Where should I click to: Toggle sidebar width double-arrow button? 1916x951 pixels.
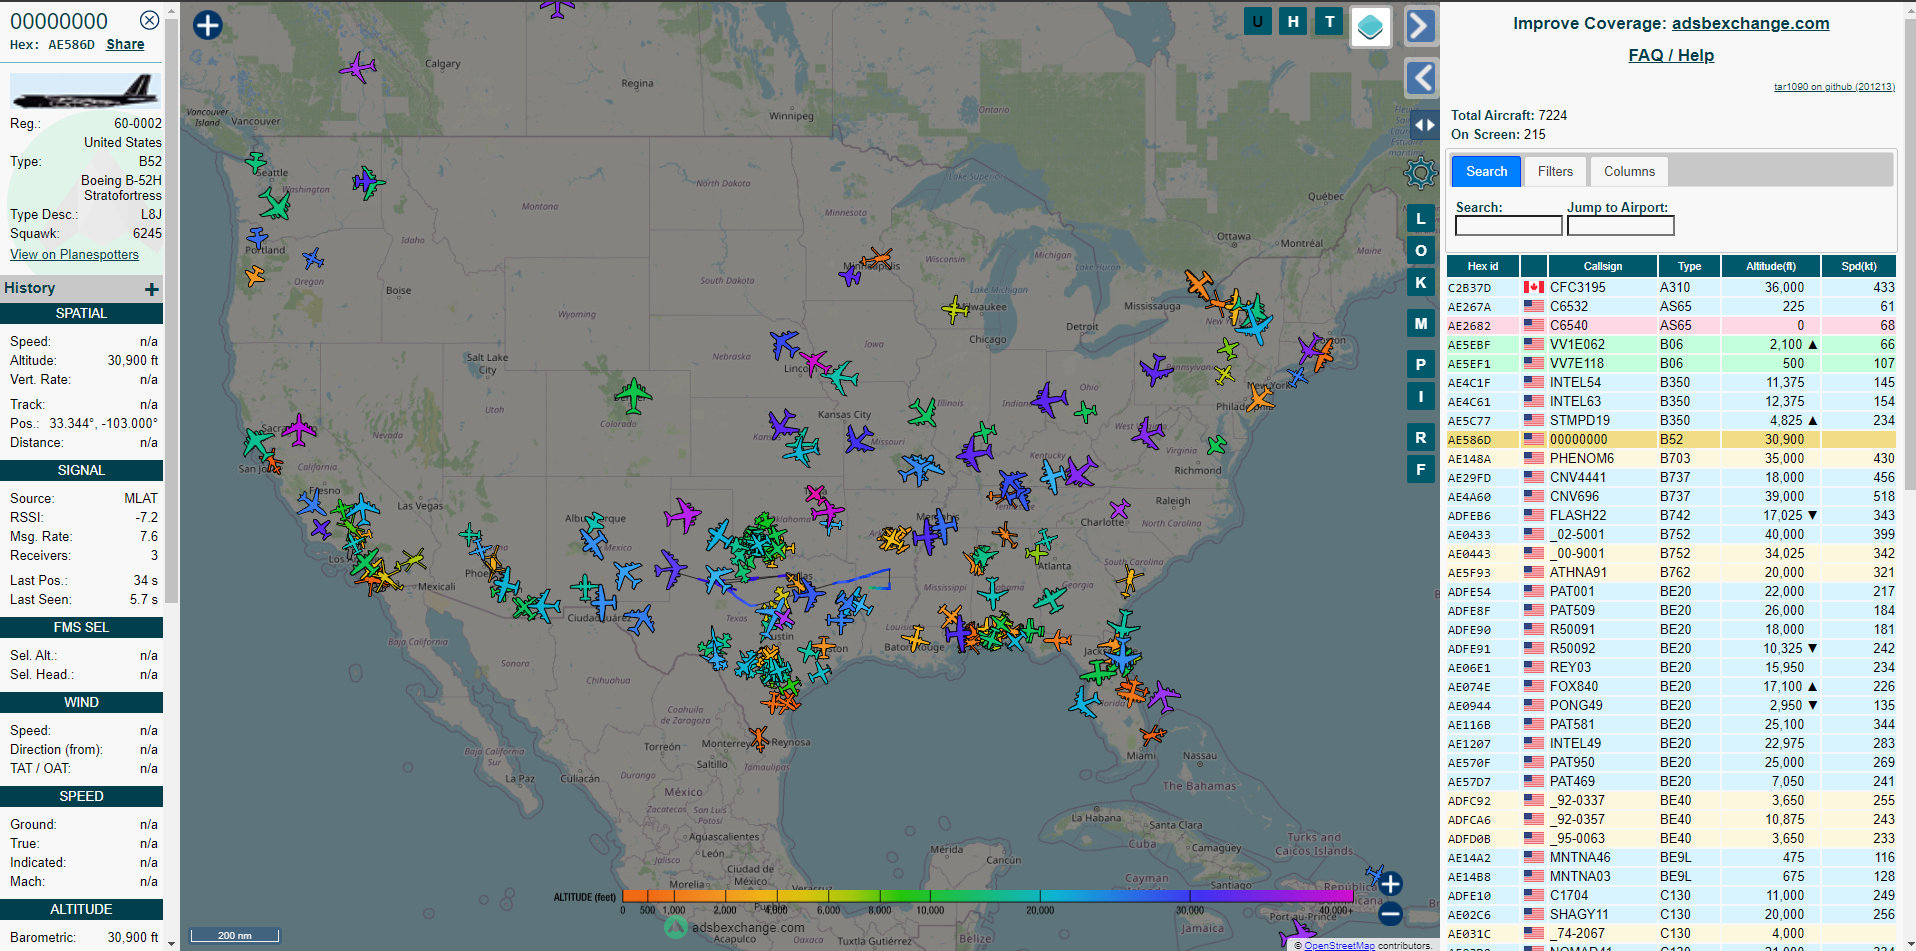[1424, 125]
